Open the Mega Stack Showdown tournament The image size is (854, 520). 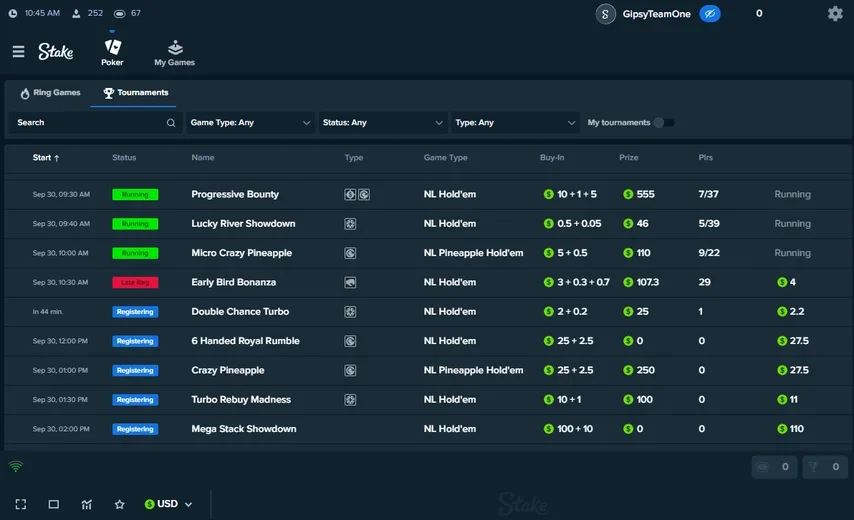click(x=243, y=430)
